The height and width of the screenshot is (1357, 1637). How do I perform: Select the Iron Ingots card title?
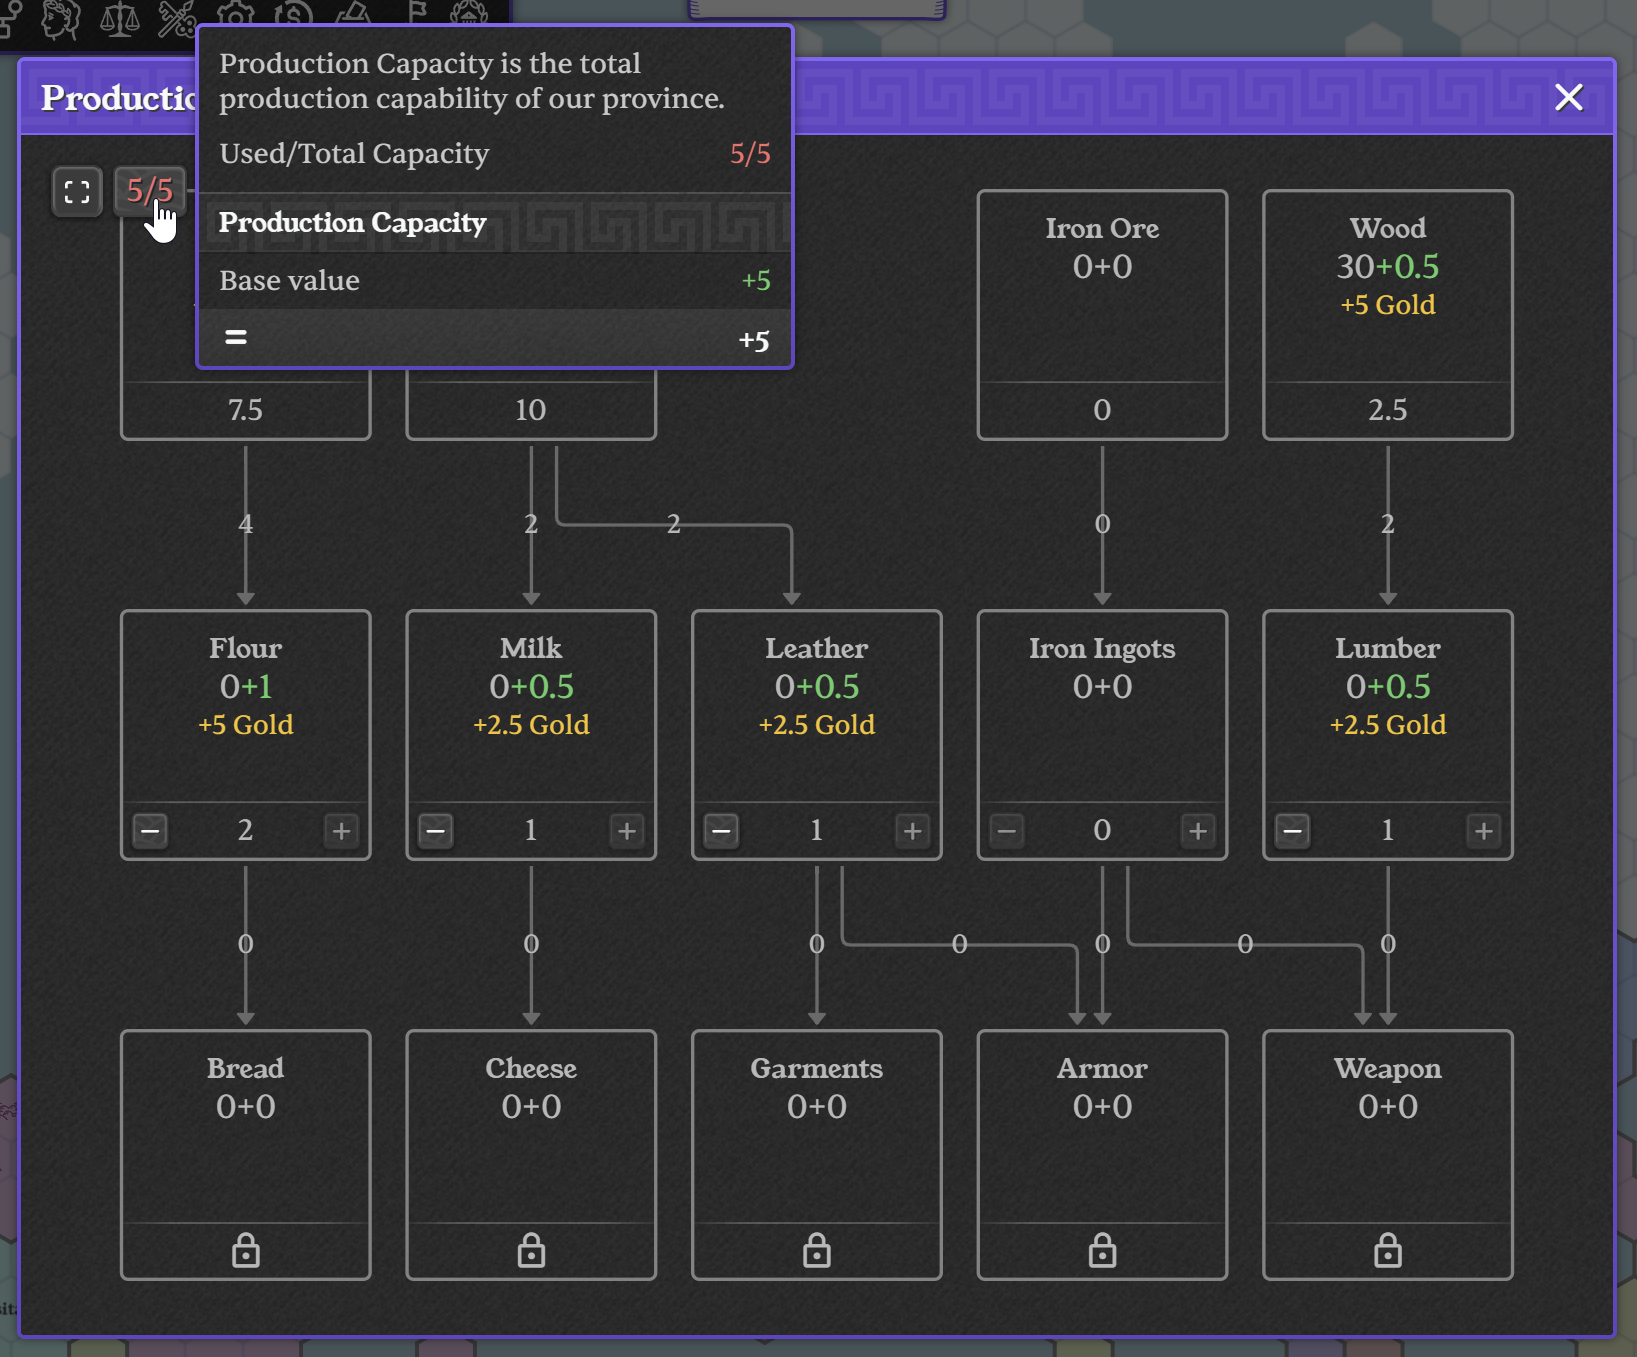tap(1102, 649)
